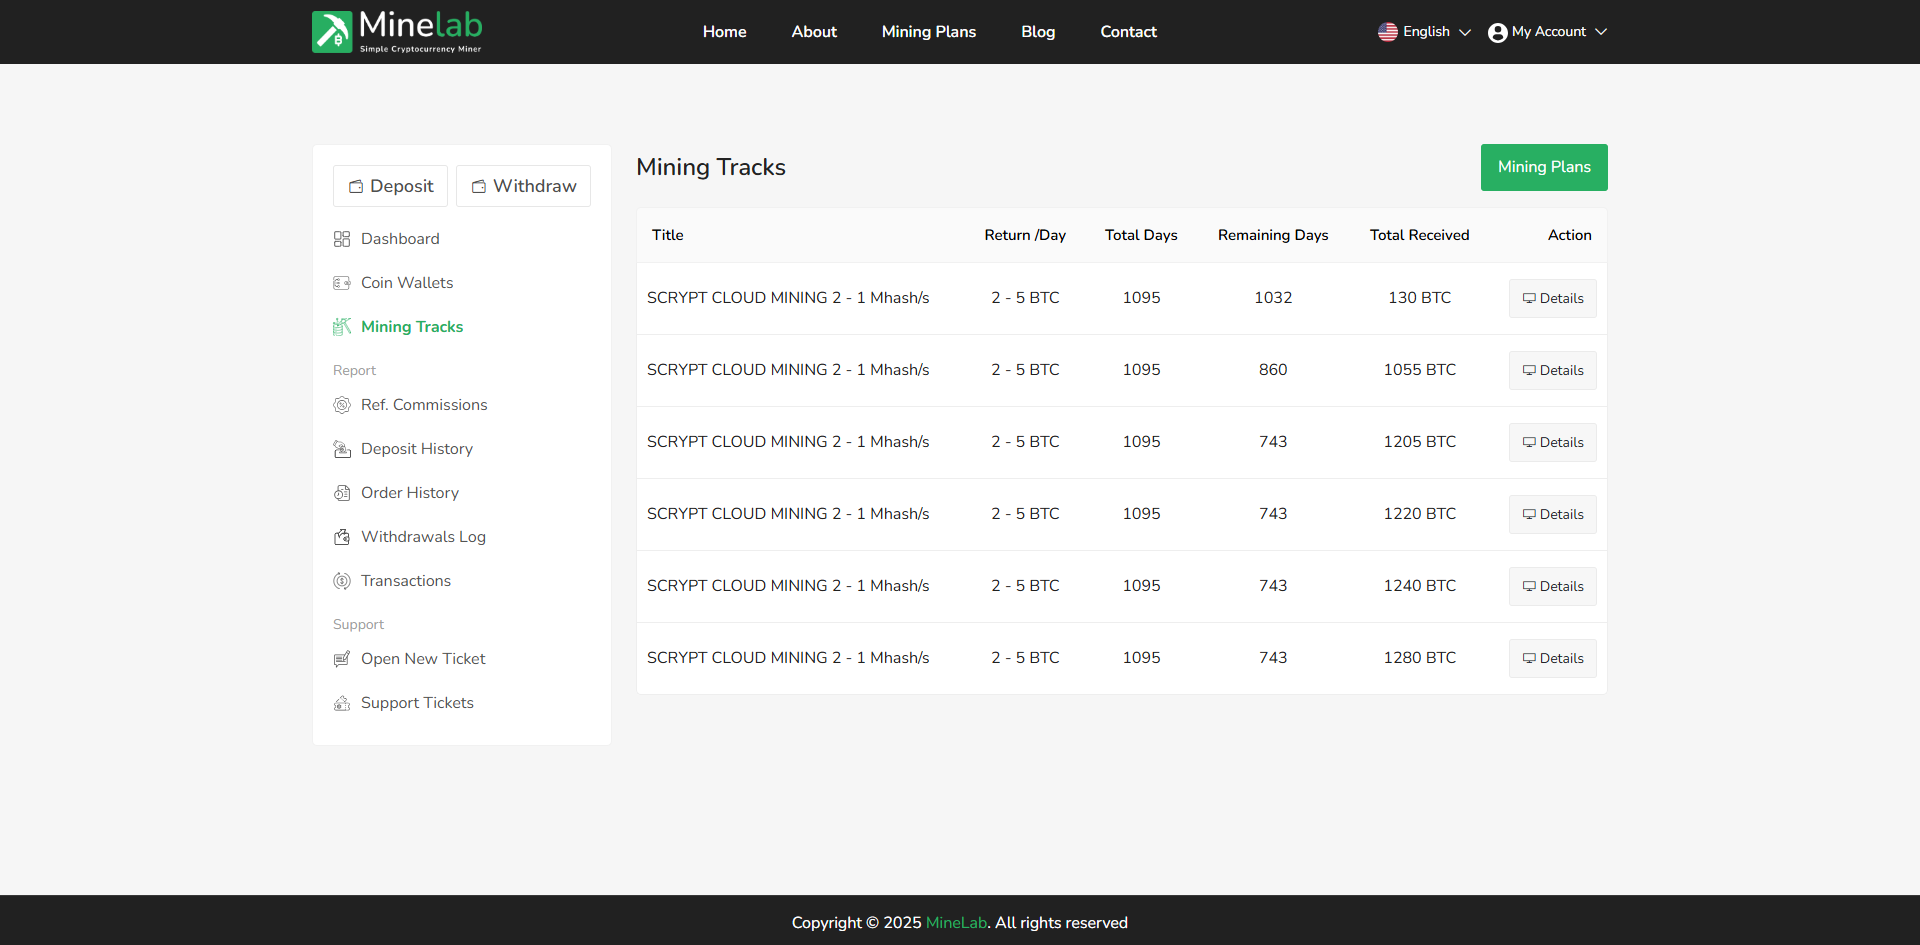
Task: Click the Open New Ticket icon
Action: 343,659
